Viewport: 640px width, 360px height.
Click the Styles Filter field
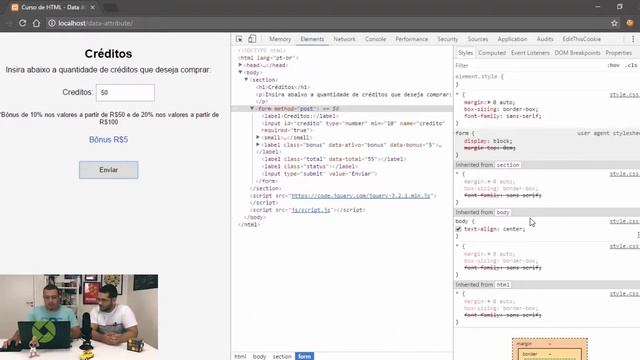pyautogui.click(x=529, y=65)
